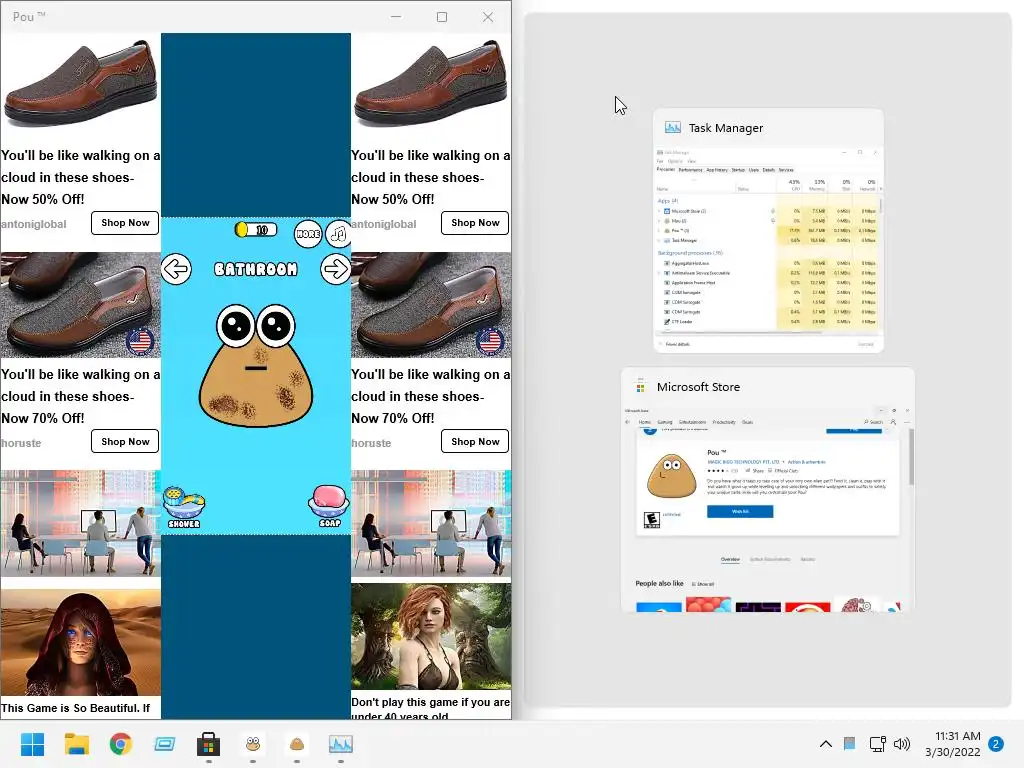Click Shop Now on right antoniglobal ad
The image size is (1024, 768).
475,223
